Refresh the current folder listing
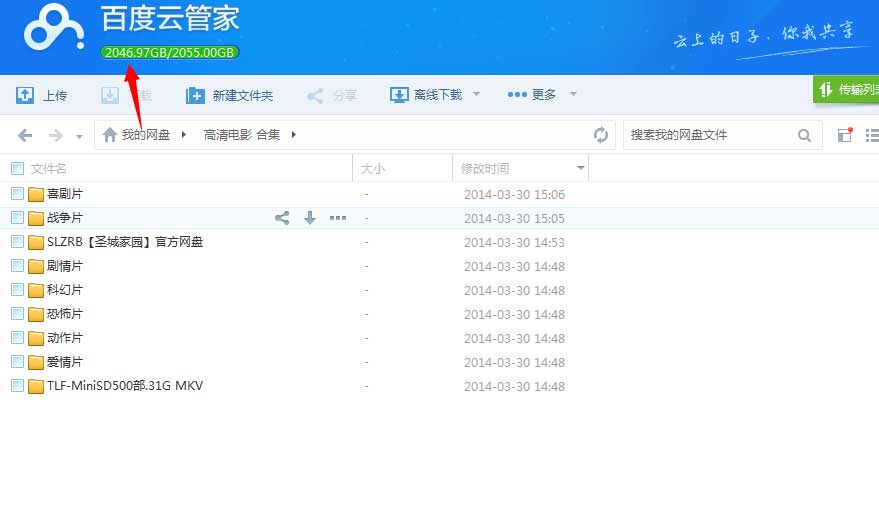The image size is (879, 517). pyautogui.click(x=601, y=135)
